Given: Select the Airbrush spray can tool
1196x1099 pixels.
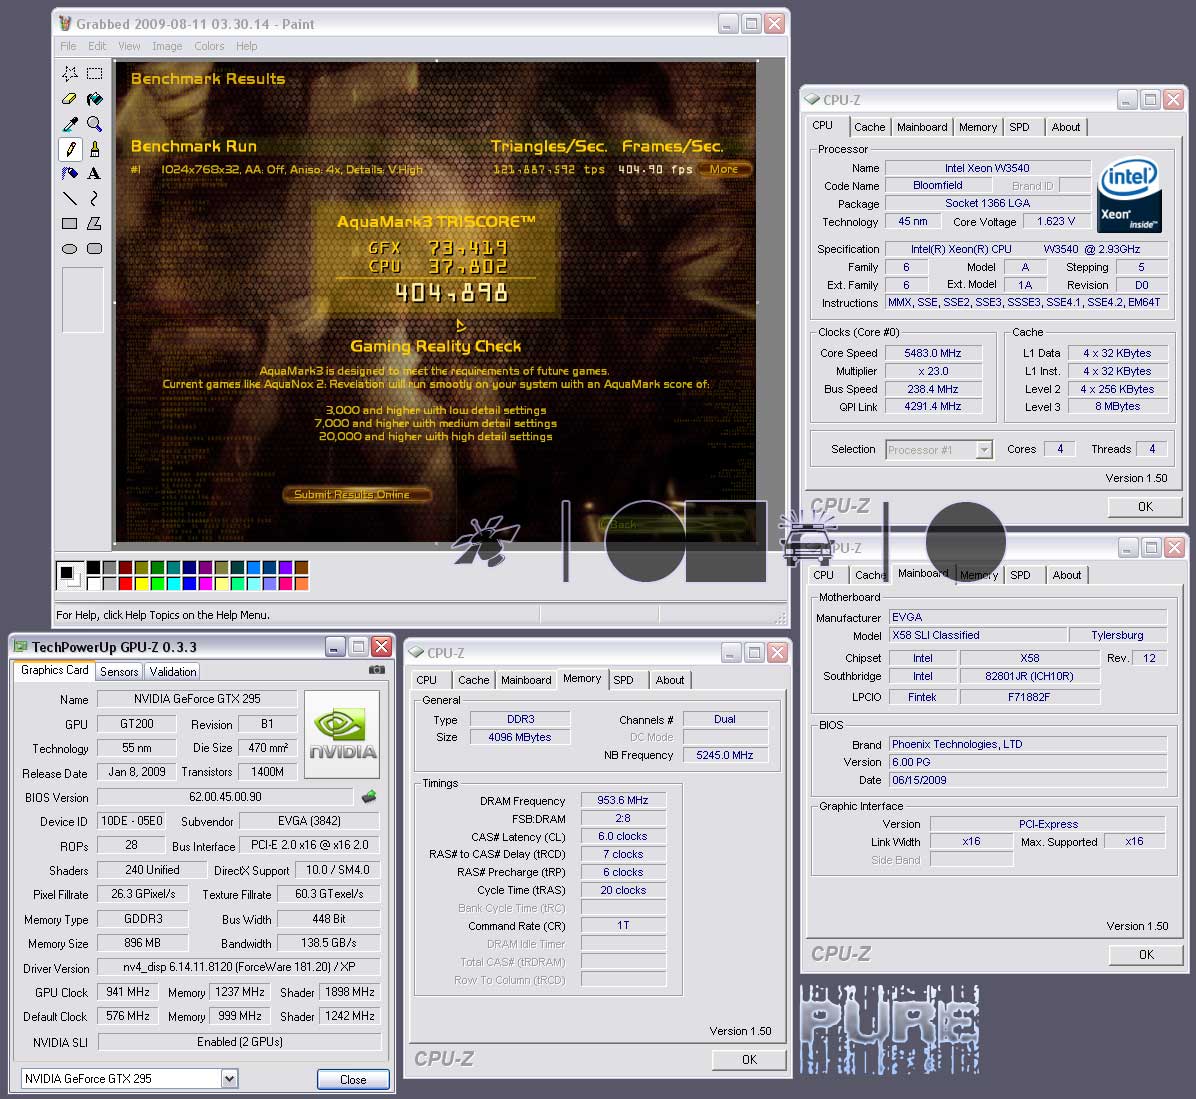Looking at the screenshot, I should click(69, 174).
